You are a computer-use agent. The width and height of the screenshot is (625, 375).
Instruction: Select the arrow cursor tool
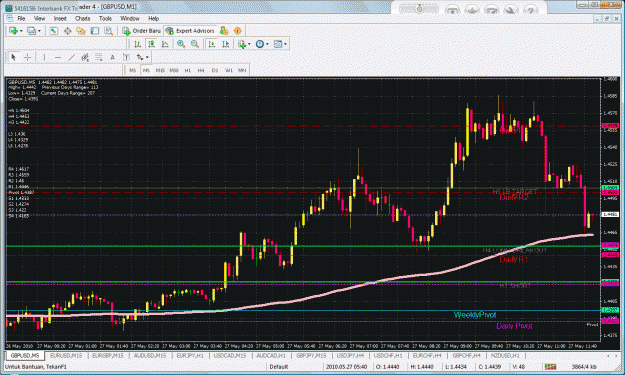pos(13,57)
